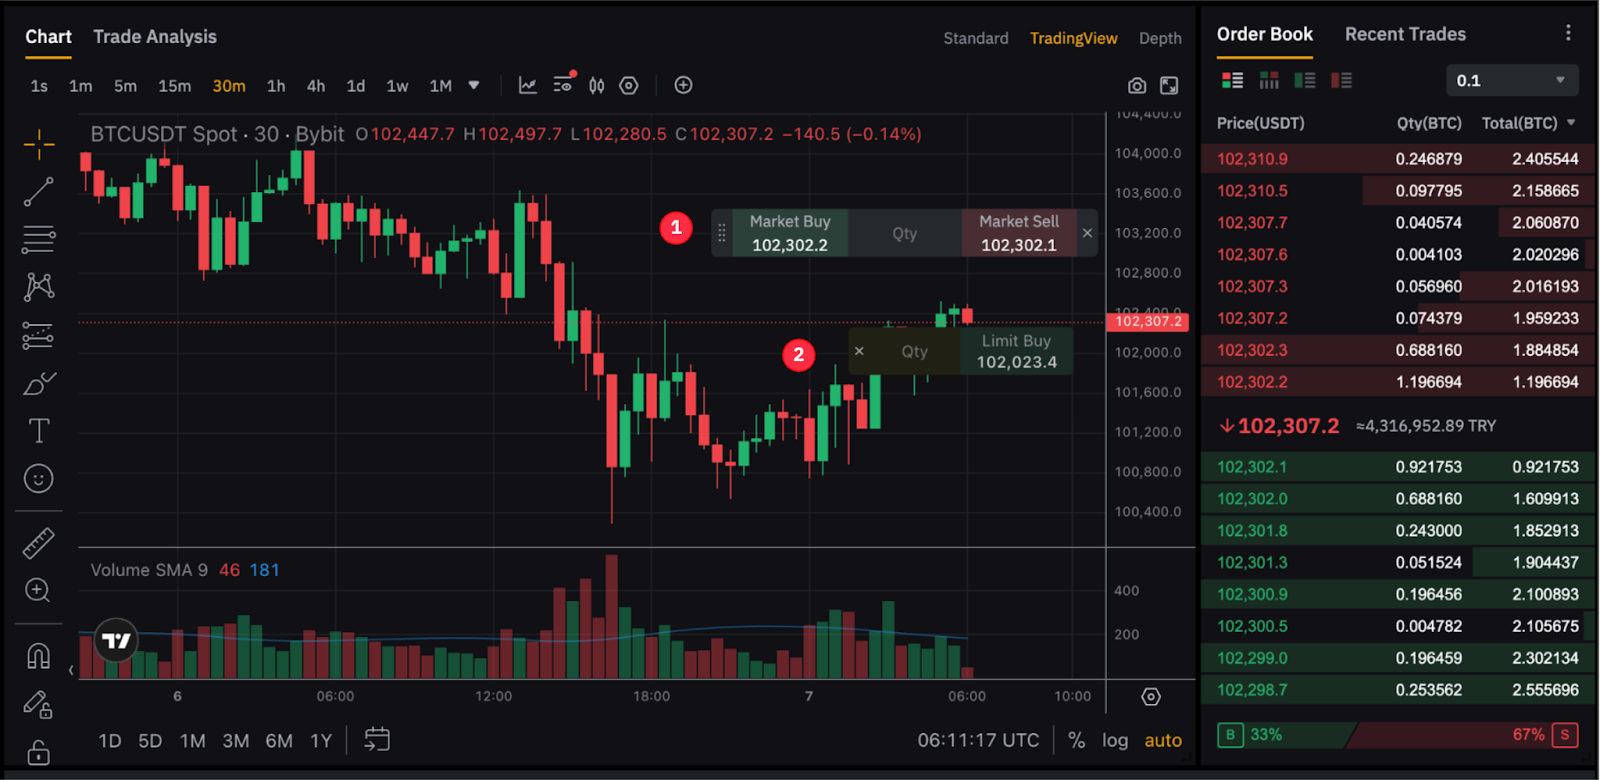Screen dimensions: 1600x780
Task: Take a chart snapshot with camera icon
Action: (1137, 86)
